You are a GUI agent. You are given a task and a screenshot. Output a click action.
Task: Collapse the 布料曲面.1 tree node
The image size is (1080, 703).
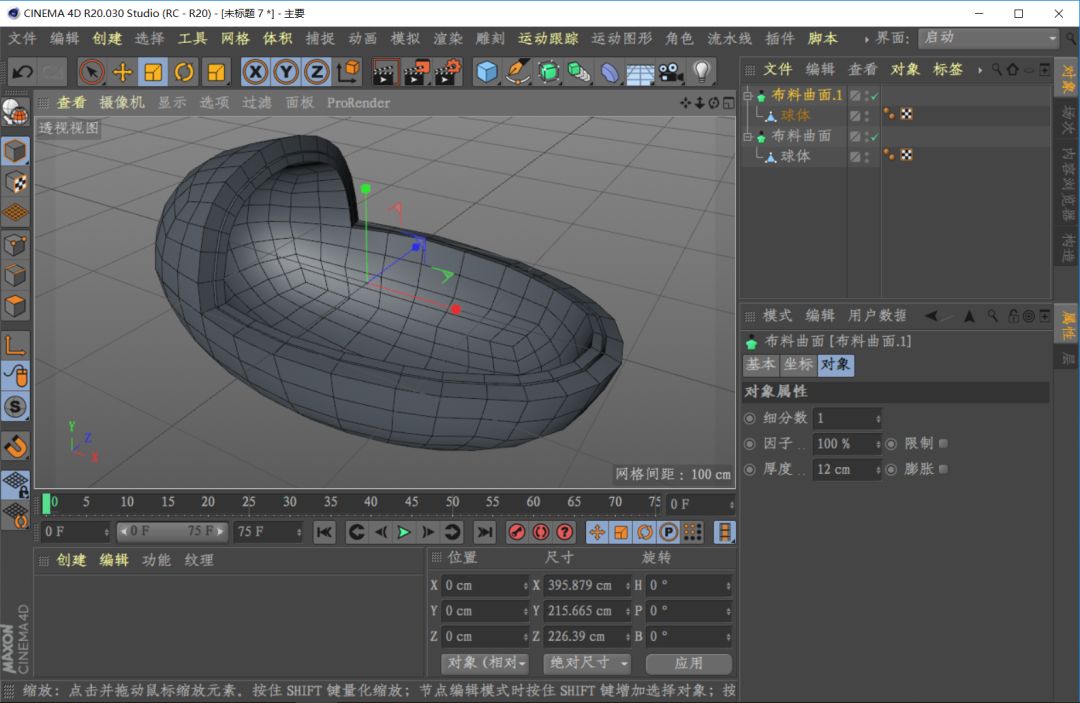click(747, 95)
